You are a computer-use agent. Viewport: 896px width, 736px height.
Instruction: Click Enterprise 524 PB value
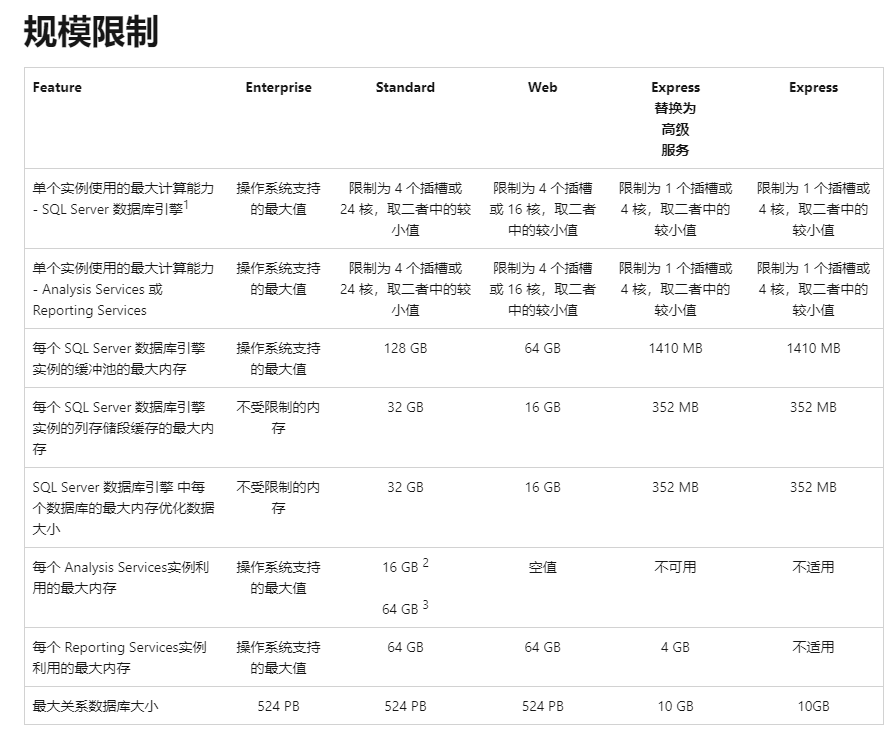(x=278, y=706)
